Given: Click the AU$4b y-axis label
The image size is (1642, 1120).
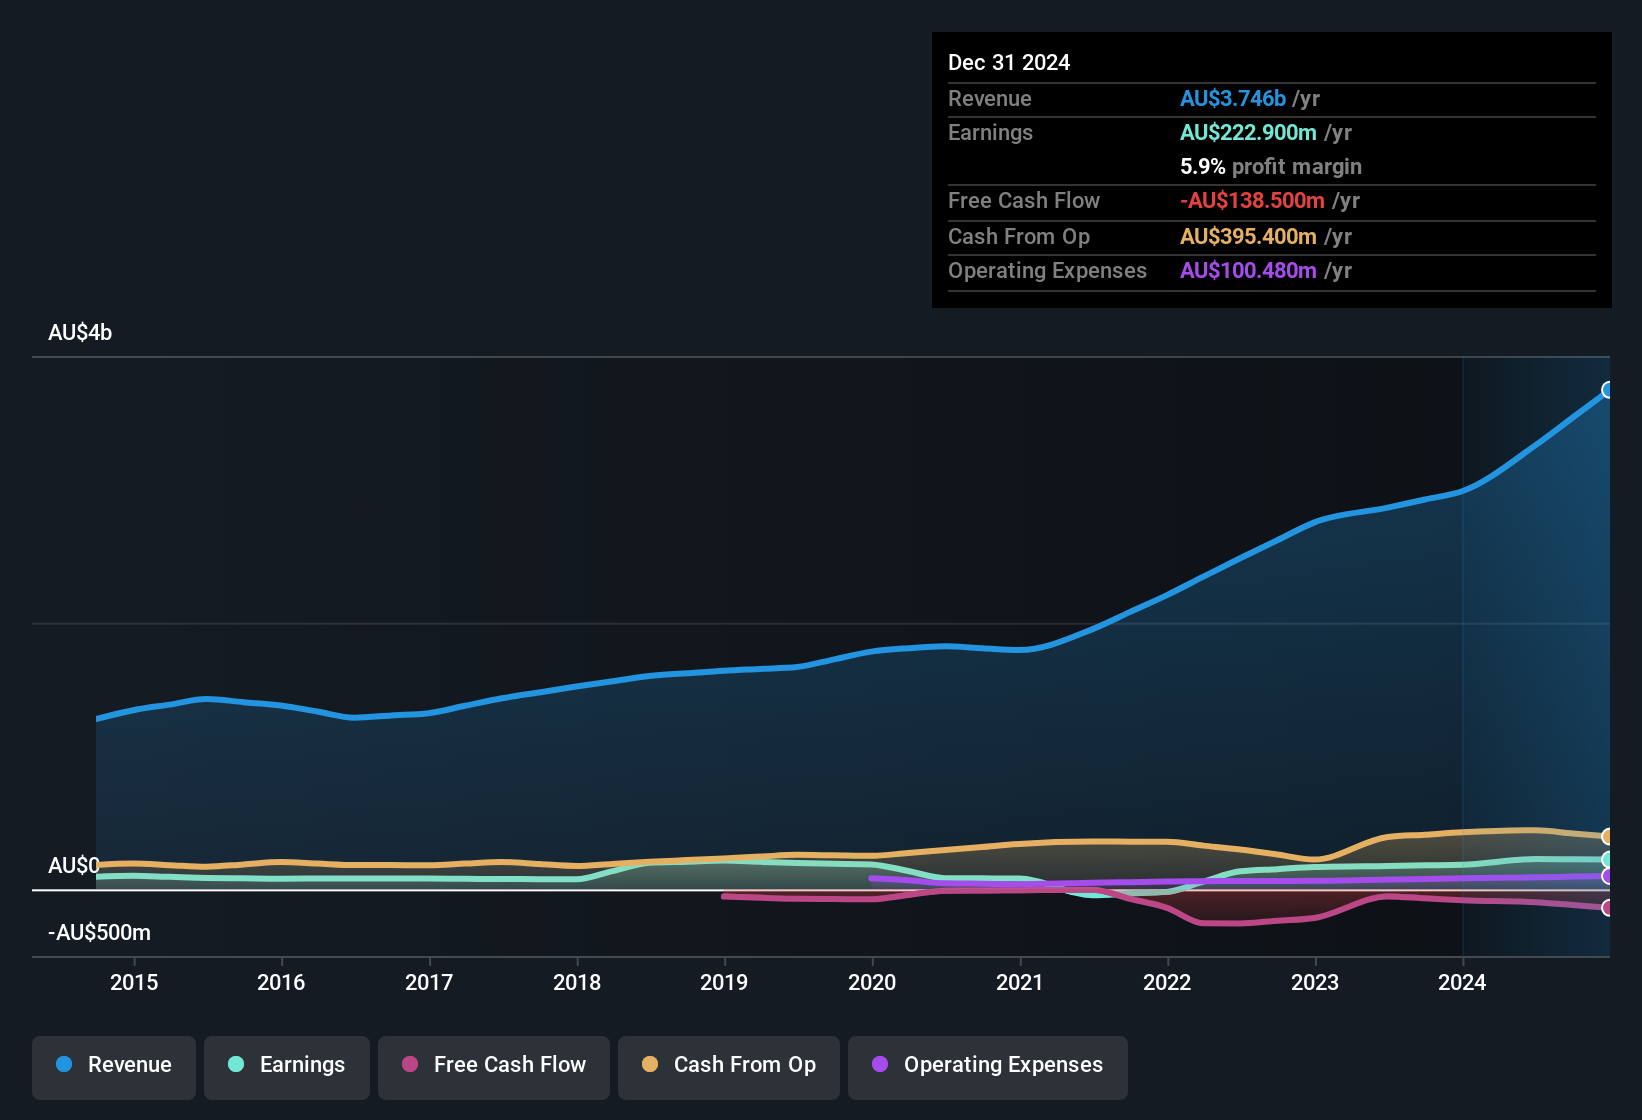Looking at the screenshot, I should (x=80, y=333).
